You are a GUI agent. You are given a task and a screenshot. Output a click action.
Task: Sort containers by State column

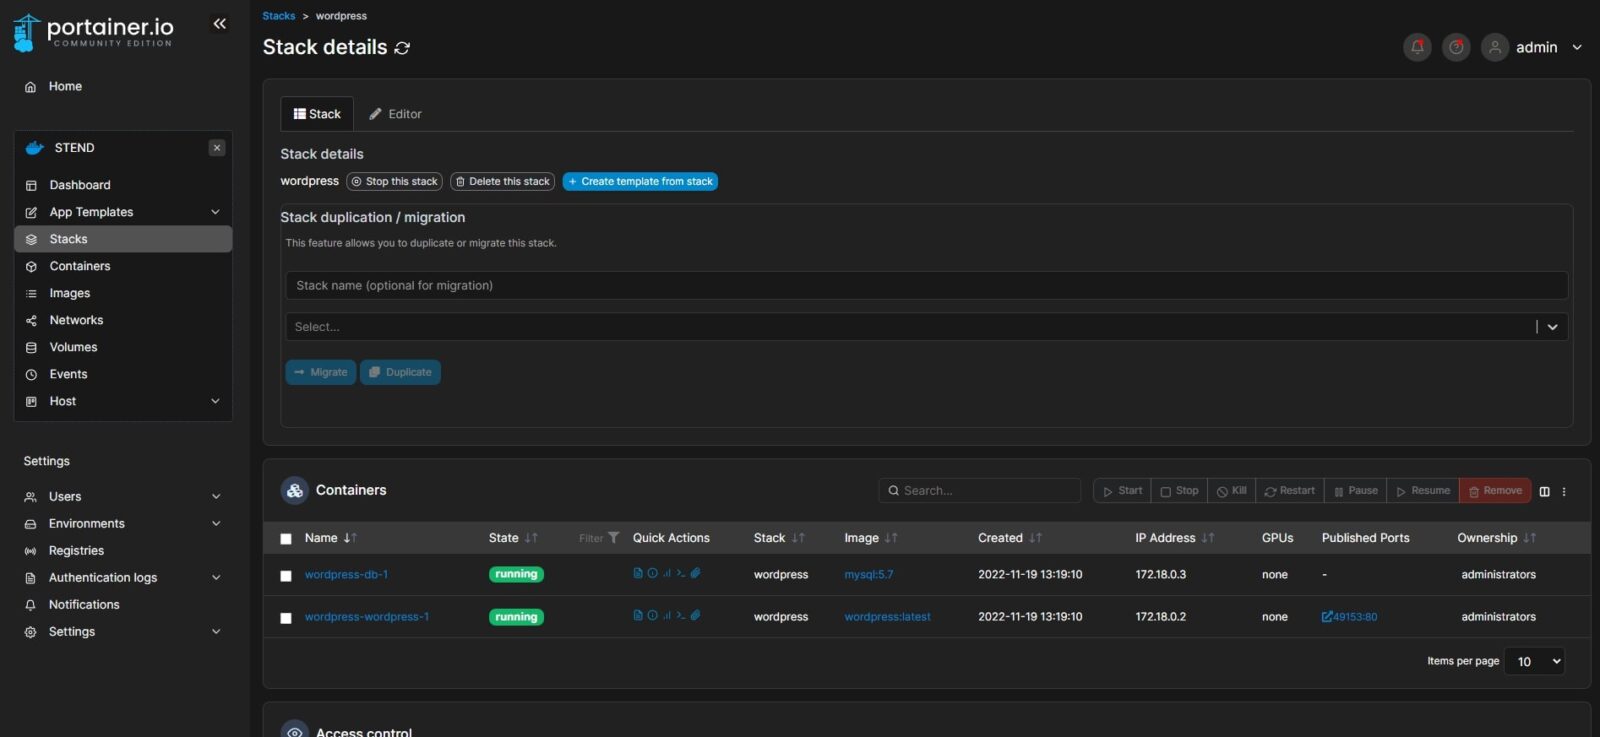click(513, 538)
